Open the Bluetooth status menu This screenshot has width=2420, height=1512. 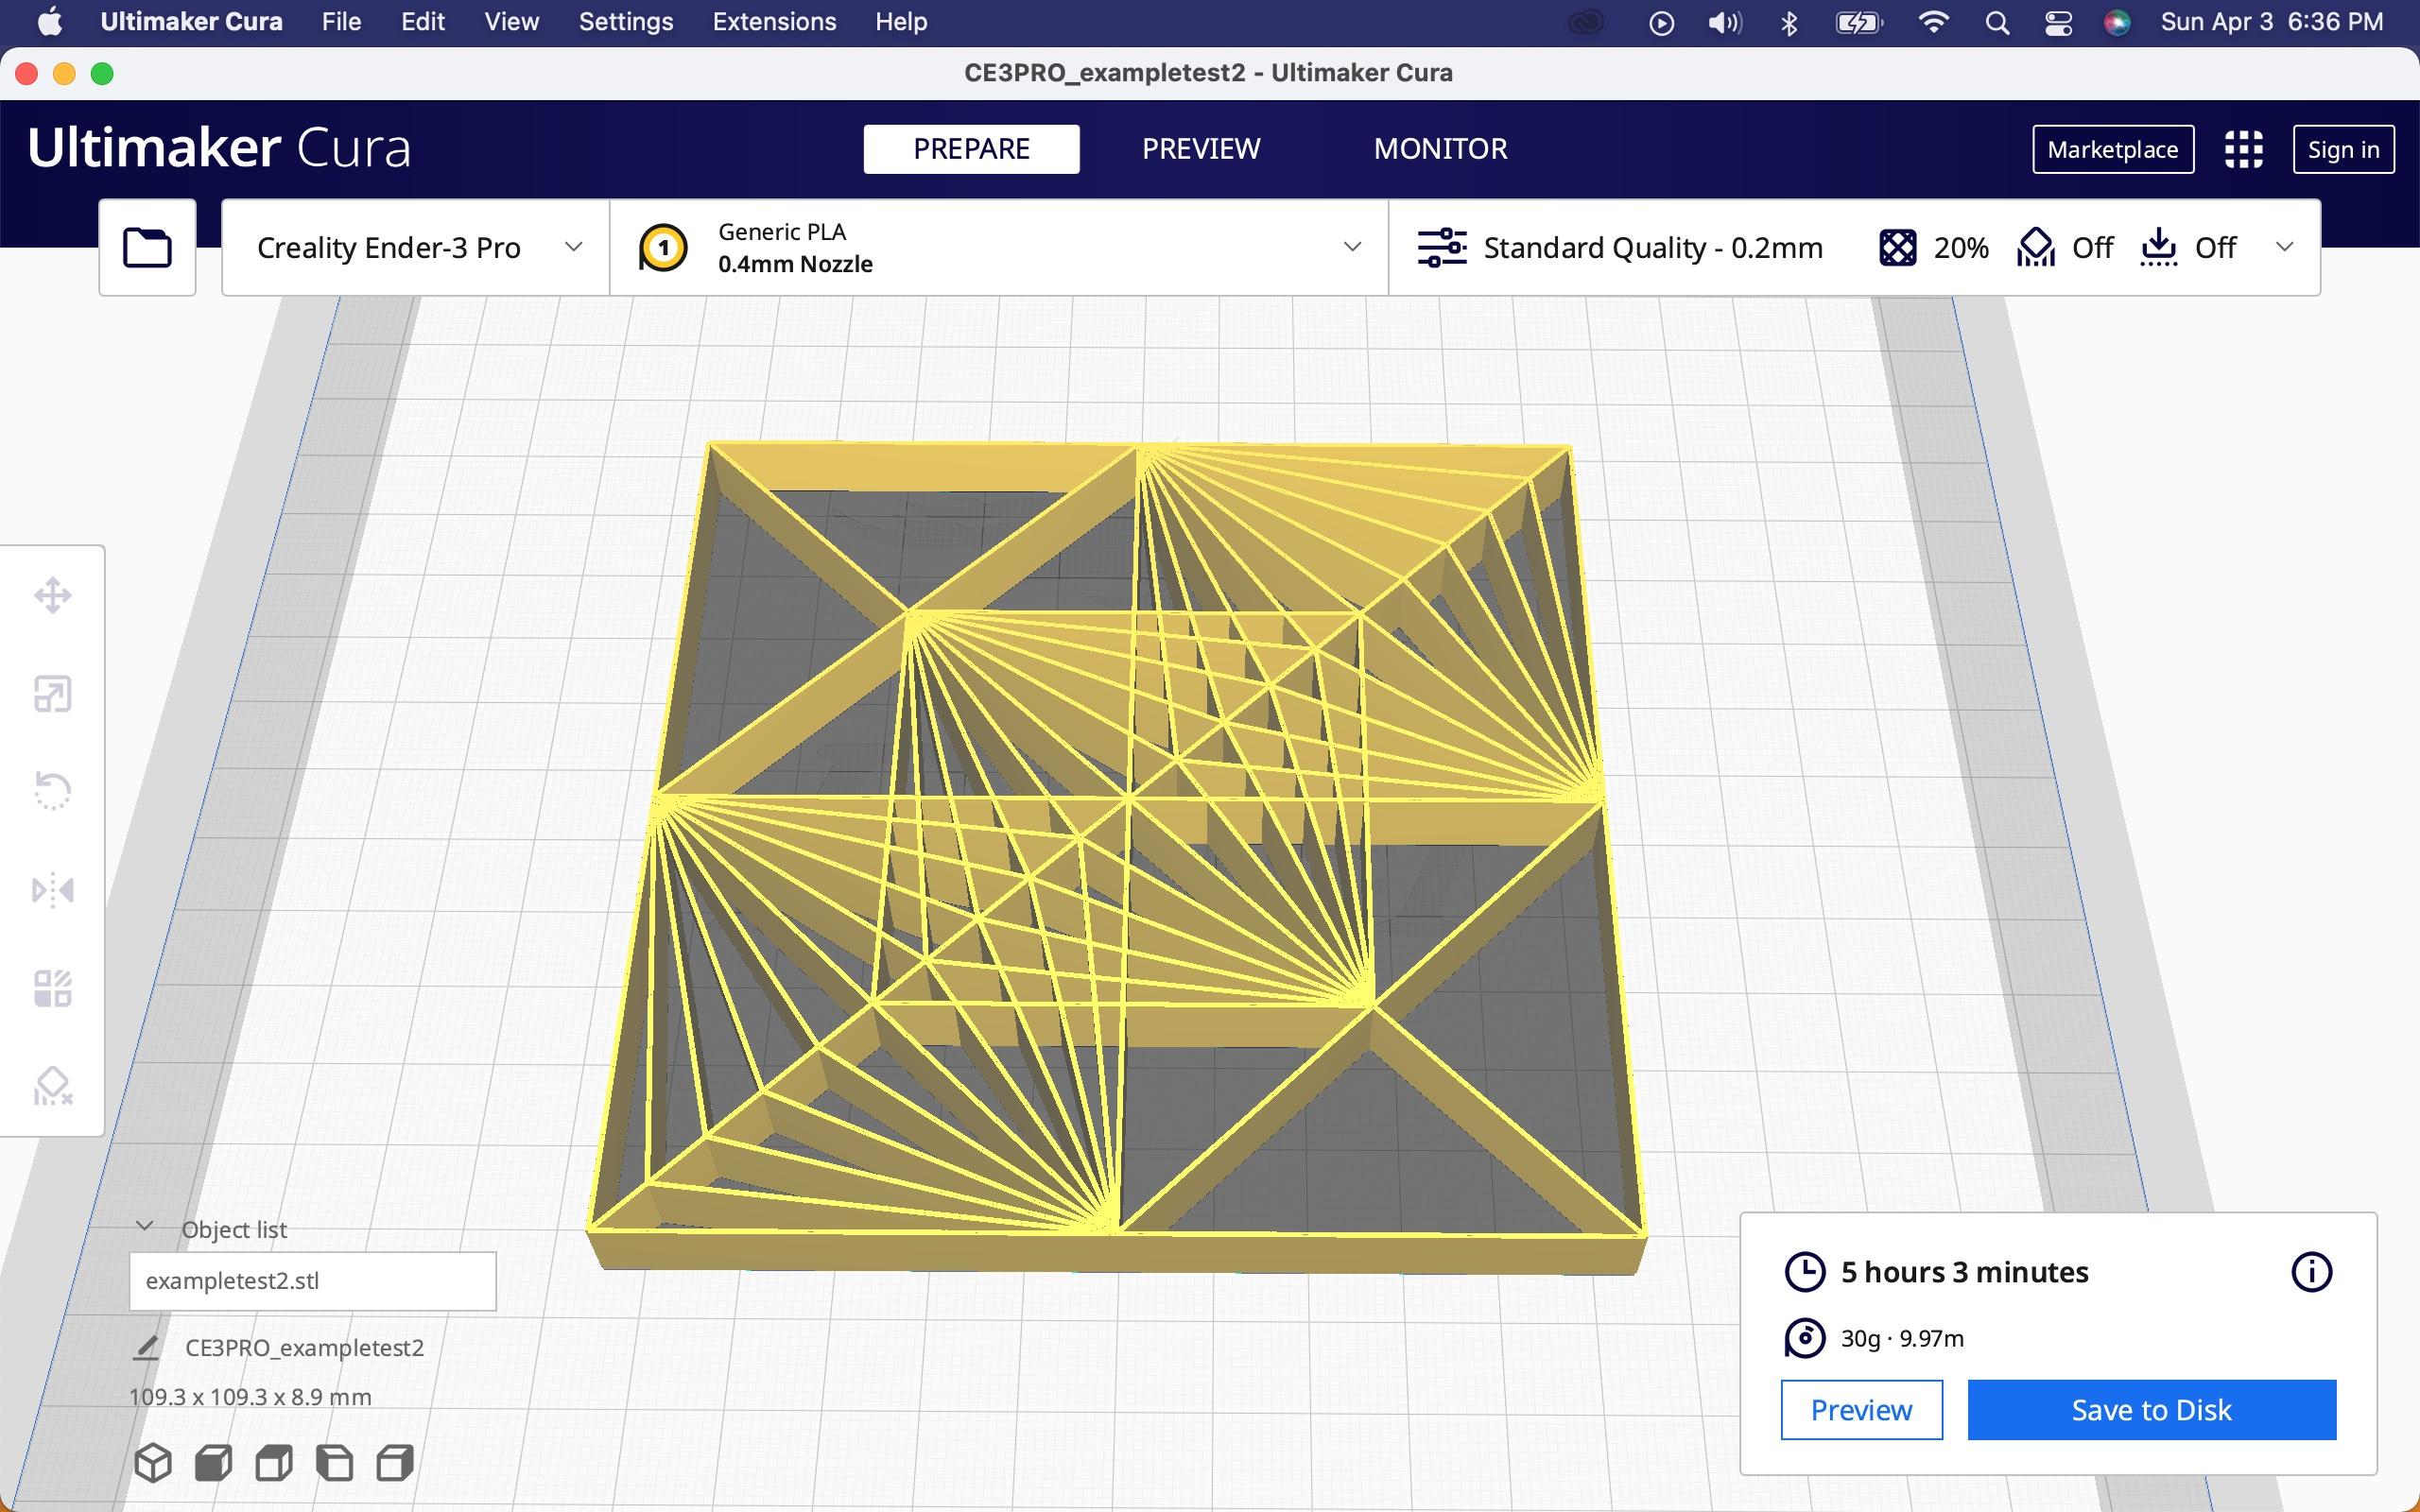coord(1790,22)
